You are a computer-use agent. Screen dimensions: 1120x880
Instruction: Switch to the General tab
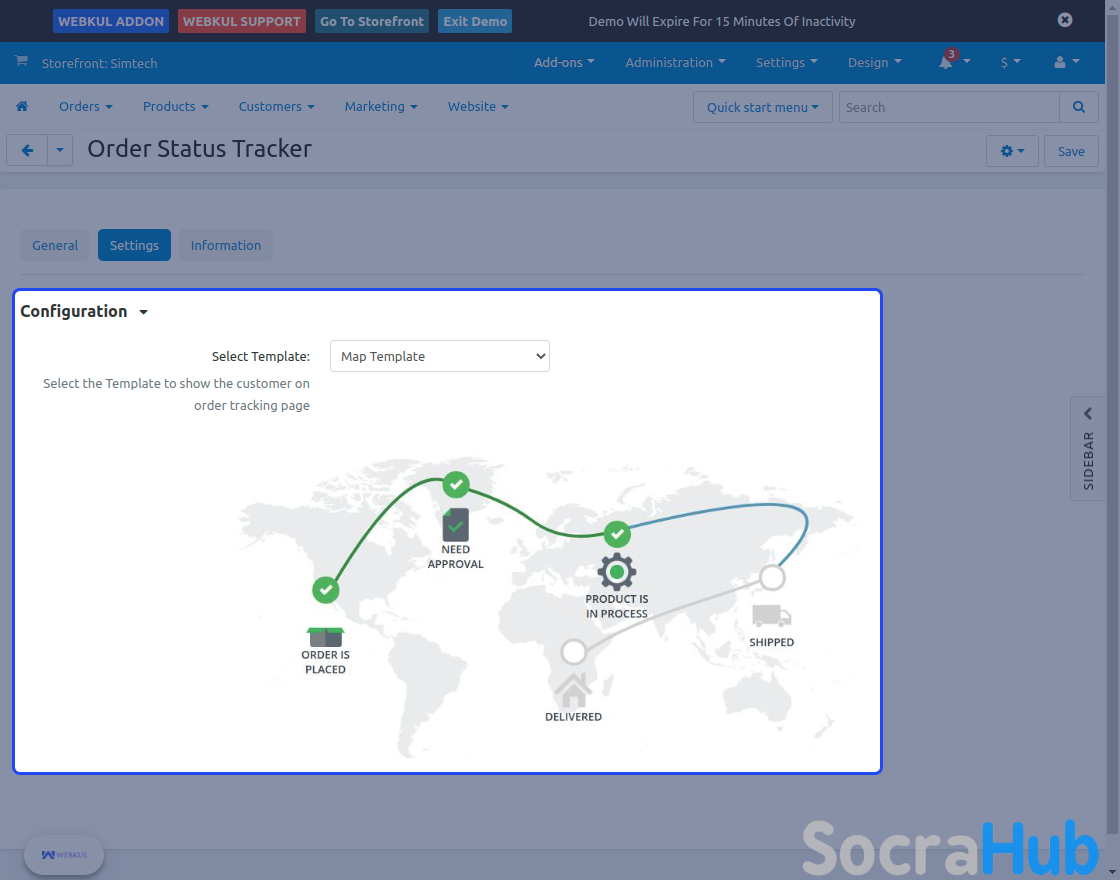tap(55, 245)
